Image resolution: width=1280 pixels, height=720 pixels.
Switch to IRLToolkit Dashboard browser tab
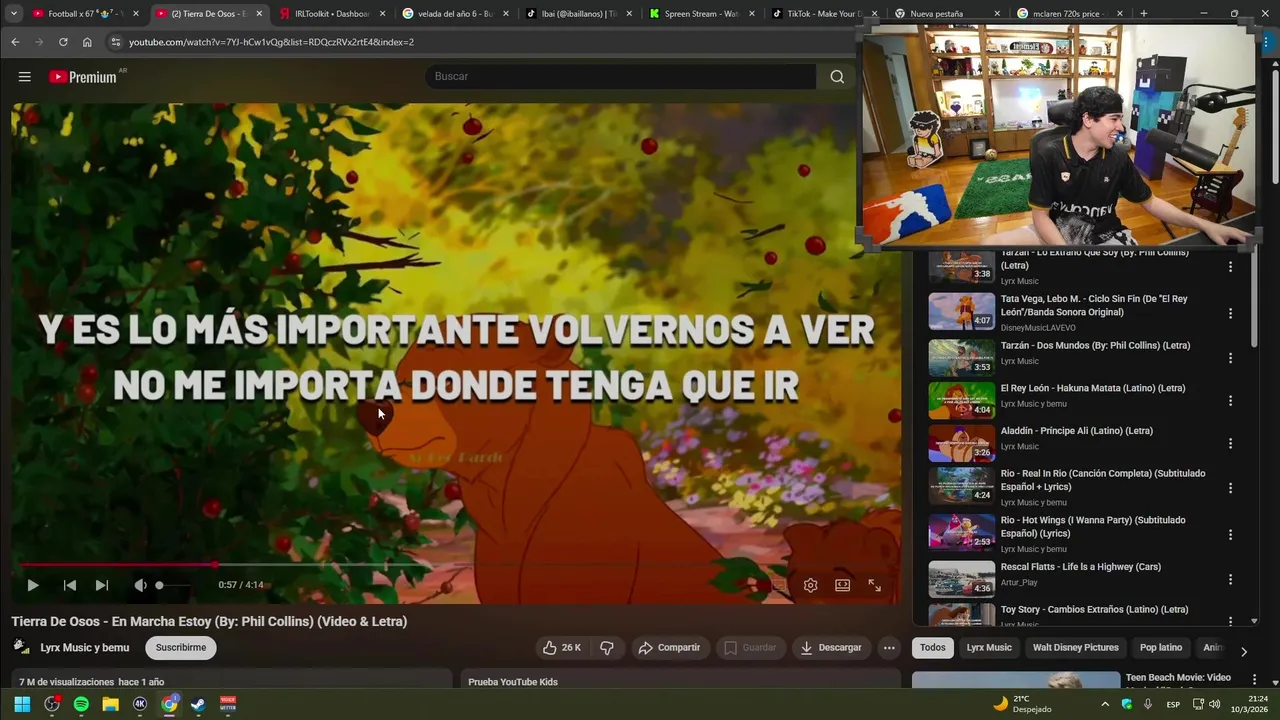coord(332,14)
